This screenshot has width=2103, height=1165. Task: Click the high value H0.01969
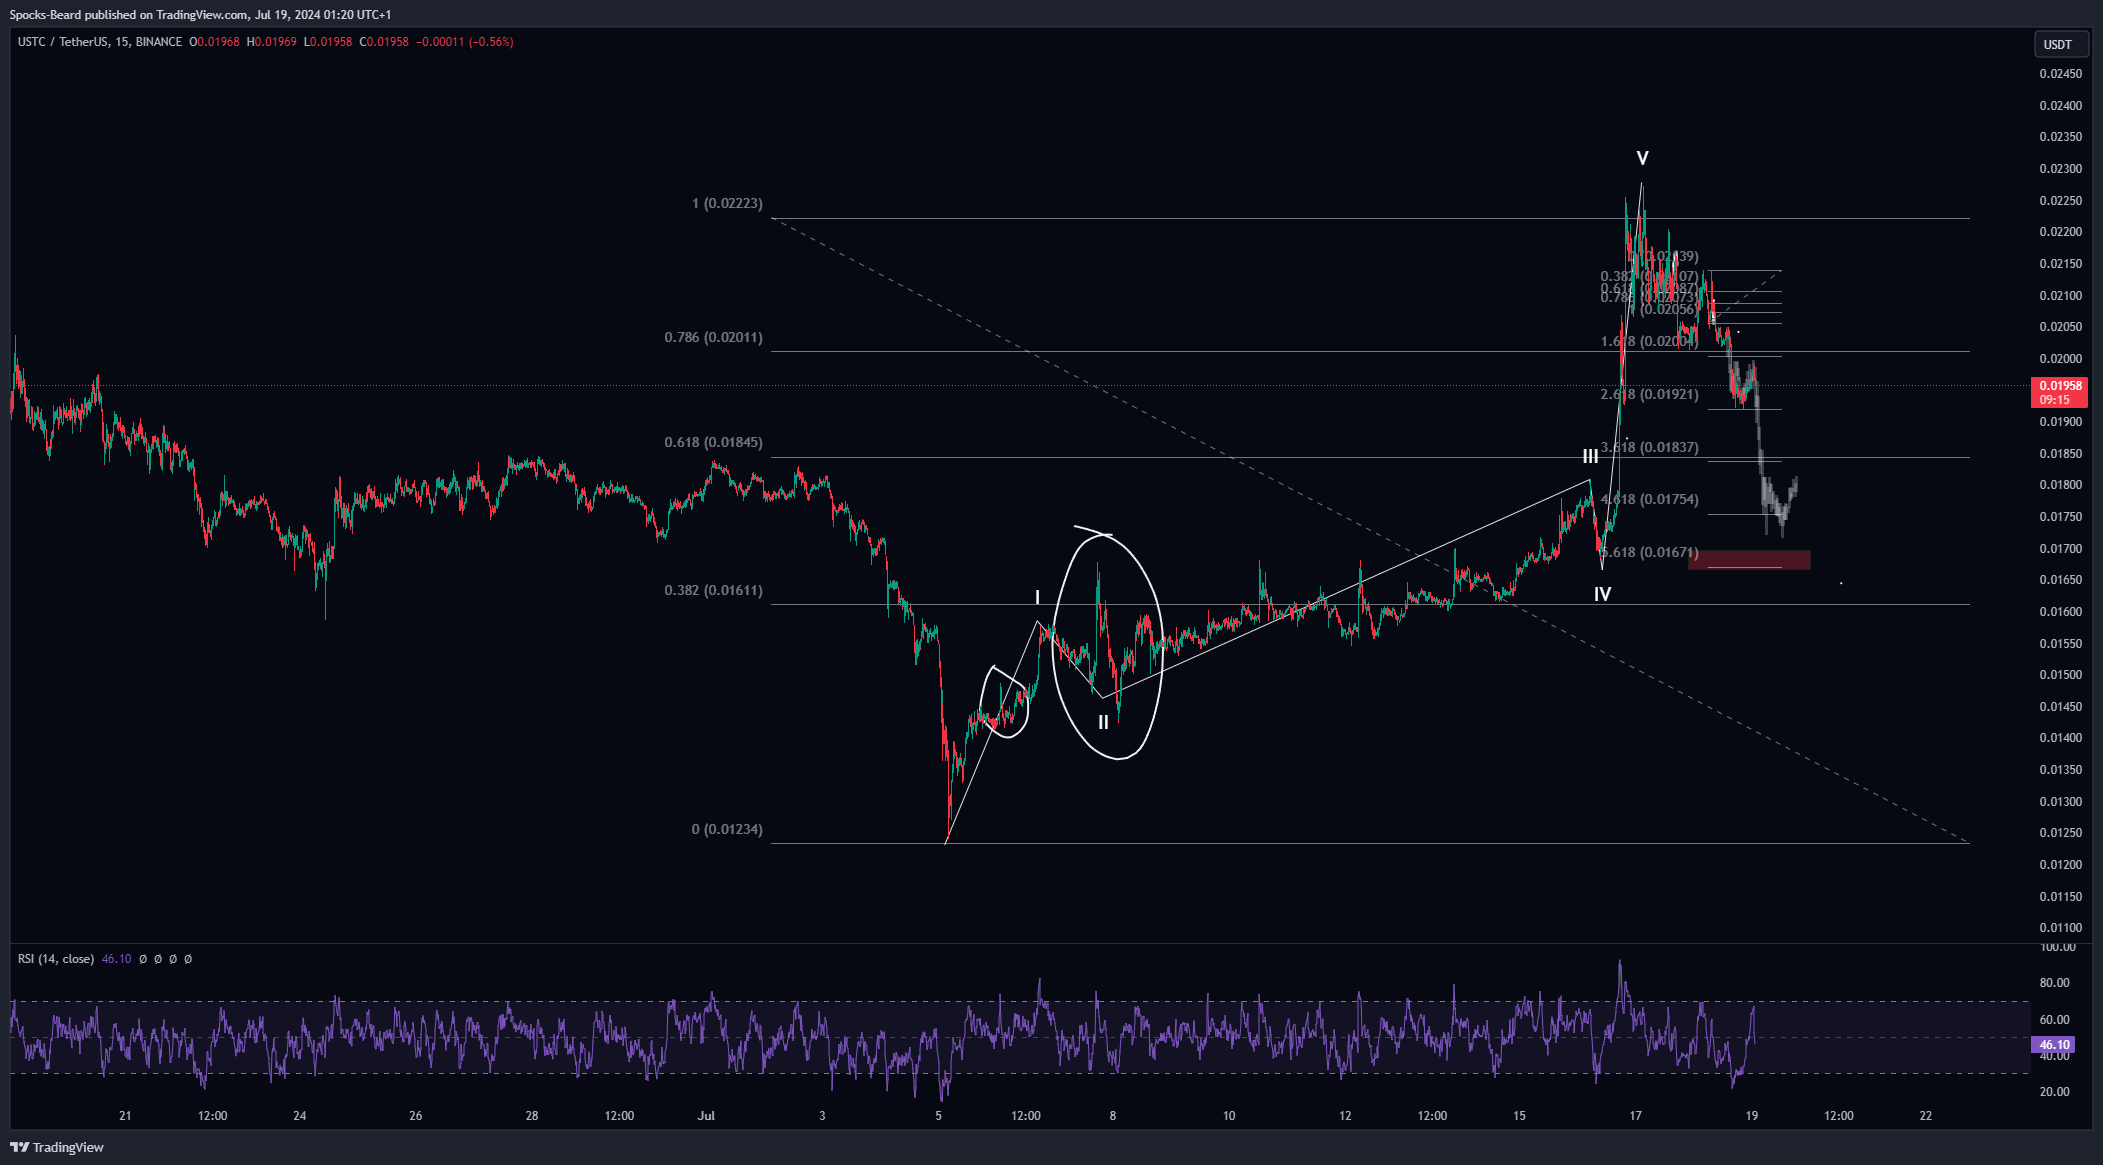click(x=272, y=42)
